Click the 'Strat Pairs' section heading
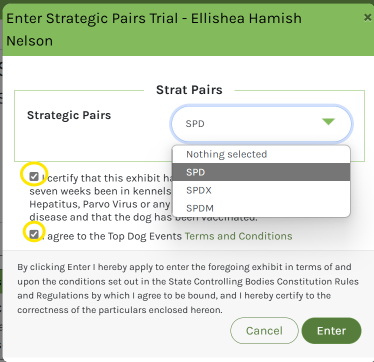Screen dimensions: 374x362 189,90
